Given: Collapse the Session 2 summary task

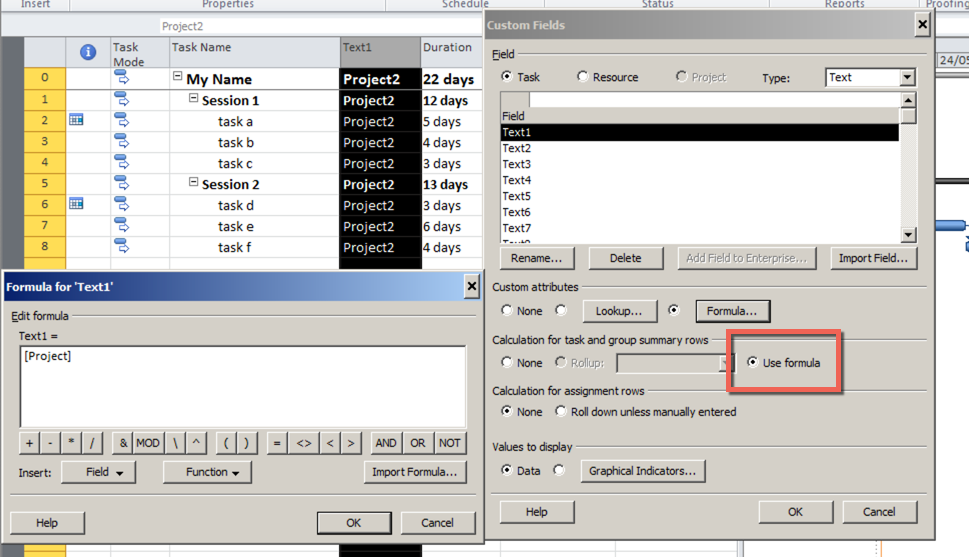Looking at the screenshot, I should pyautogui.click(x=193, y=182).
